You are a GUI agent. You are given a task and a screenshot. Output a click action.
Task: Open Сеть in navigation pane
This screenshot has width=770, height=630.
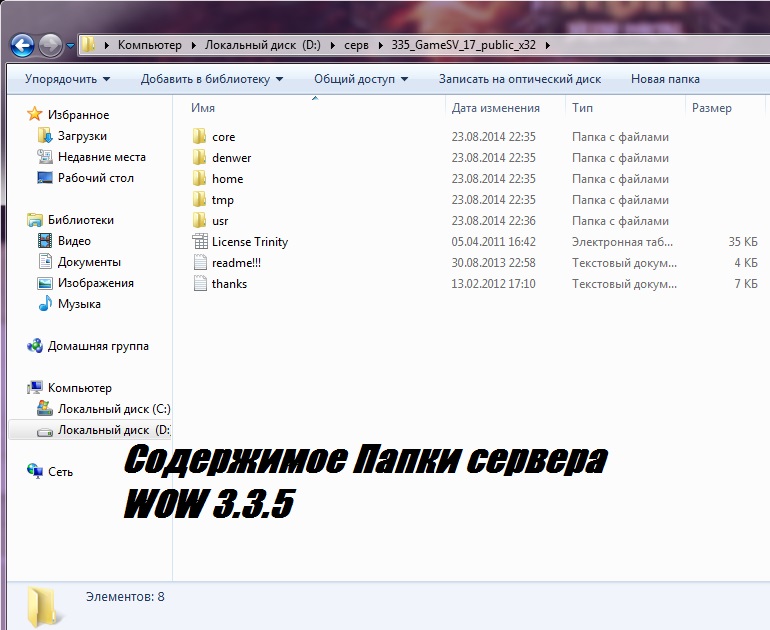pyautogui.click(x=60, y=472)
